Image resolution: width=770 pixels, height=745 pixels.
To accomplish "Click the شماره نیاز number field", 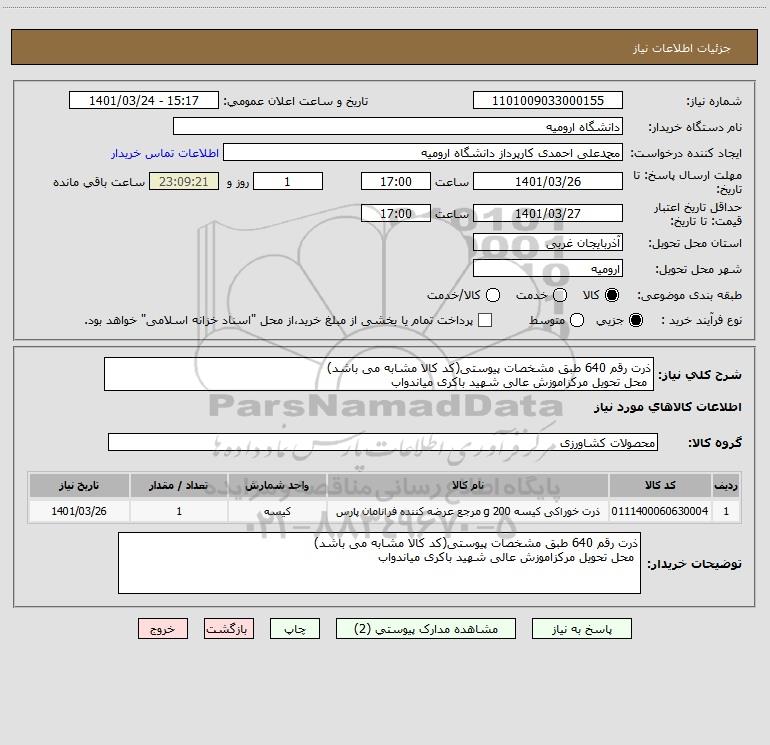I will 548,100.
